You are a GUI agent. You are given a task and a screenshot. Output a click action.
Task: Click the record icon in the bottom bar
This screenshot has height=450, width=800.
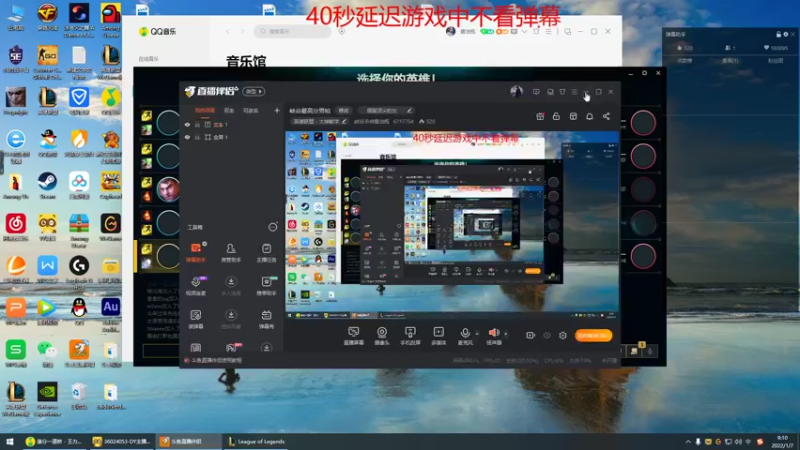tap(531, 335)
